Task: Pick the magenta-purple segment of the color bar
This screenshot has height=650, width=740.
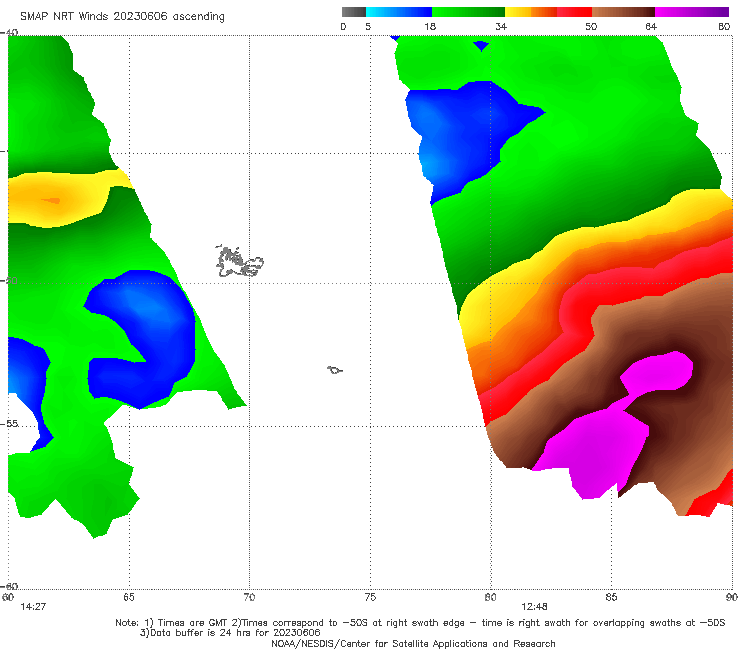Action: coord(692,12)
